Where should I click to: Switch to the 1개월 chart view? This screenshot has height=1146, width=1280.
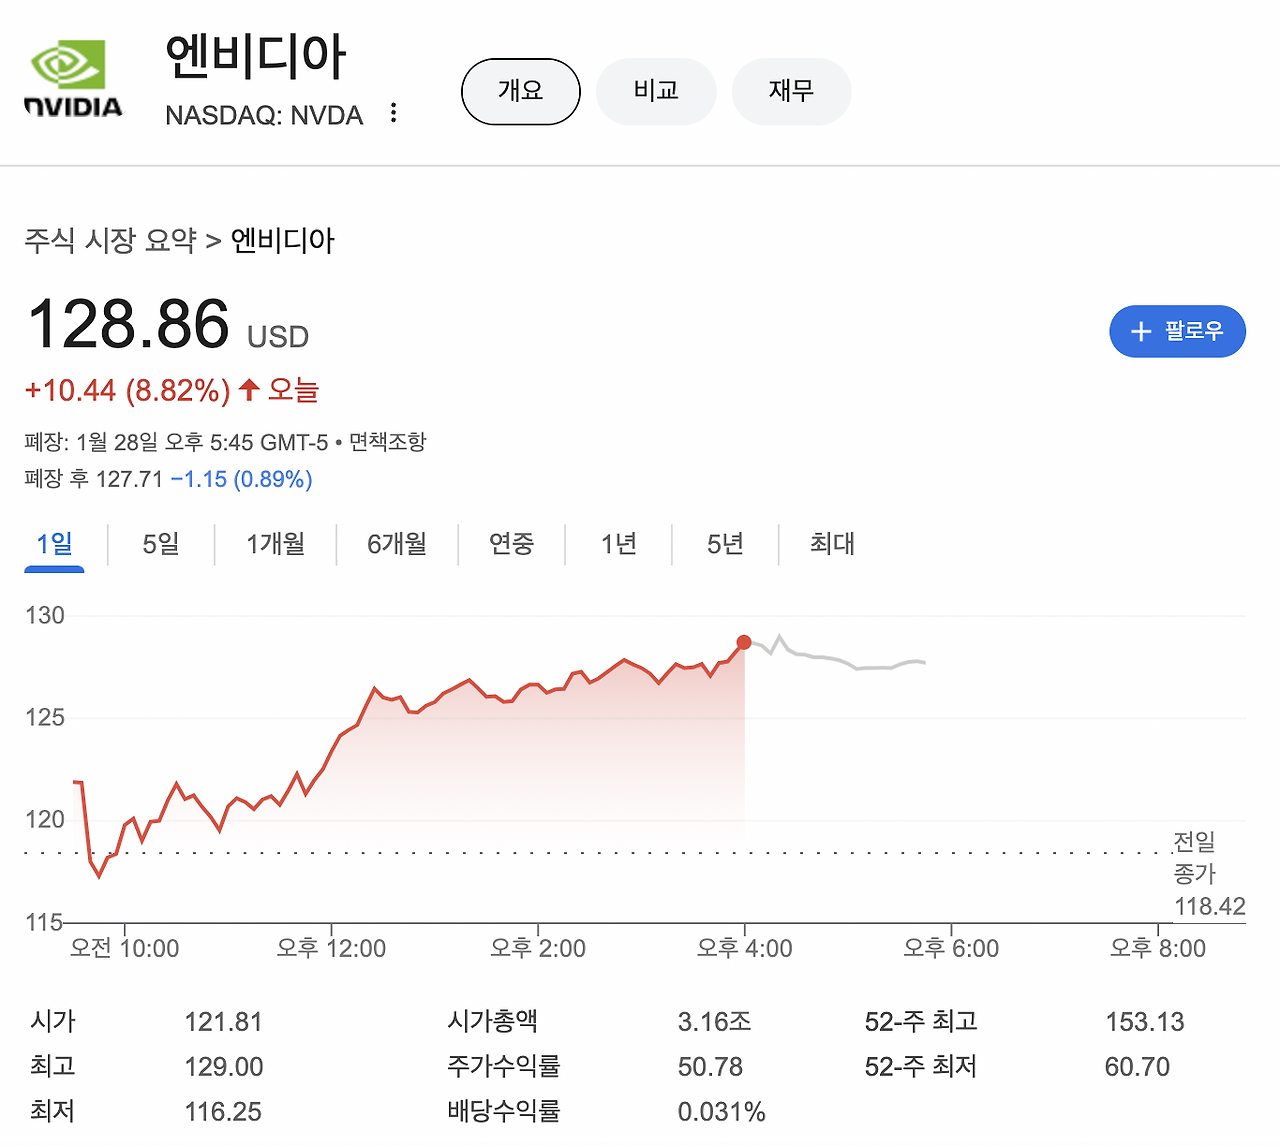point(274,544)
